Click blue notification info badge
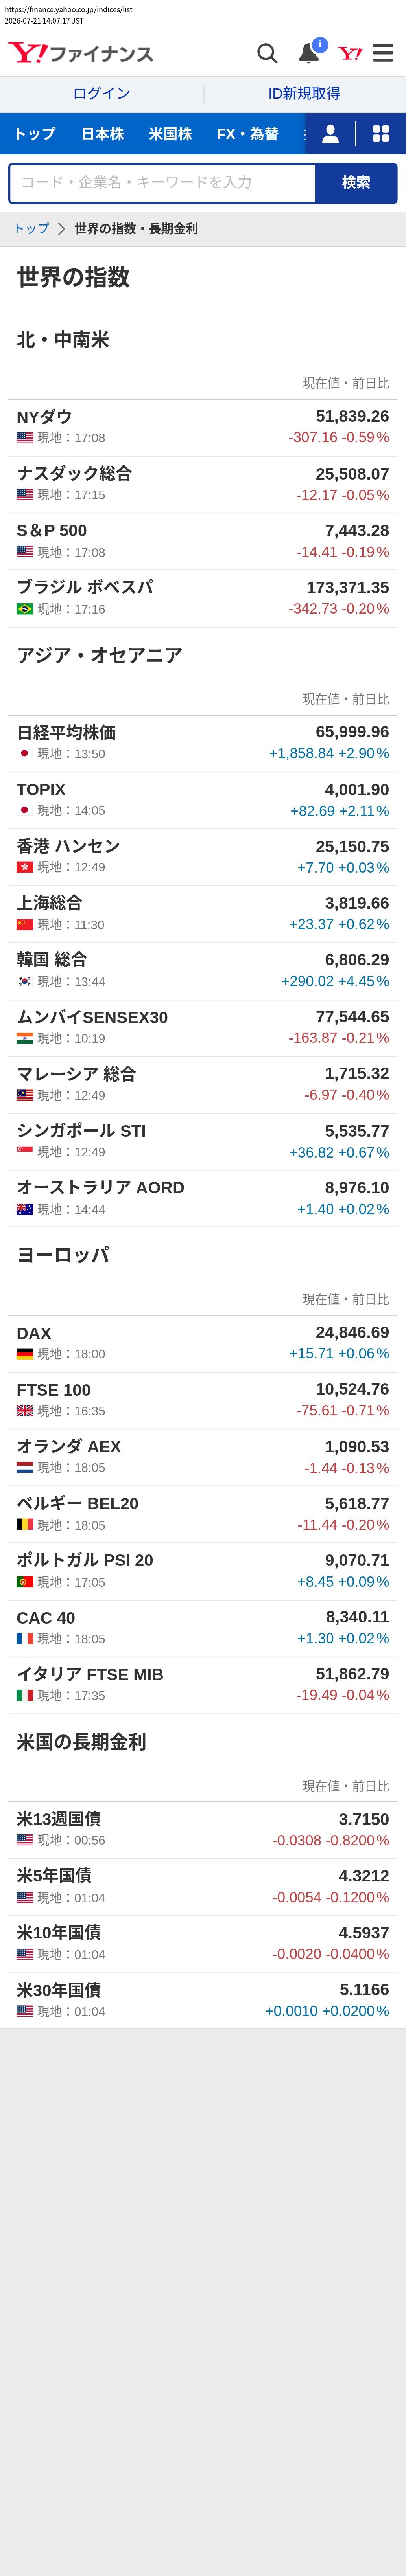The image size is (406, 2576). 320,45
